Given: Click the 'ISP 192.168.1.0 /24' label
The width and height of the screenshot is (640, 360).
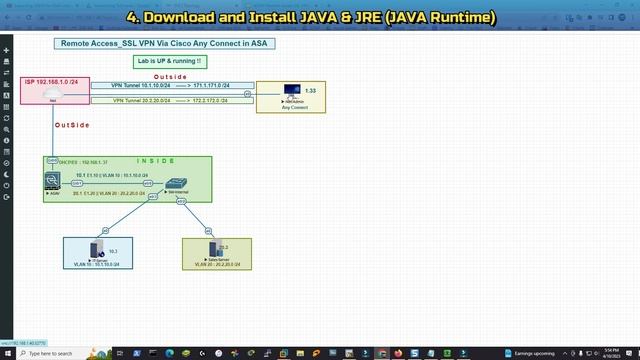Looking at the screenshot, I should 51,82.
